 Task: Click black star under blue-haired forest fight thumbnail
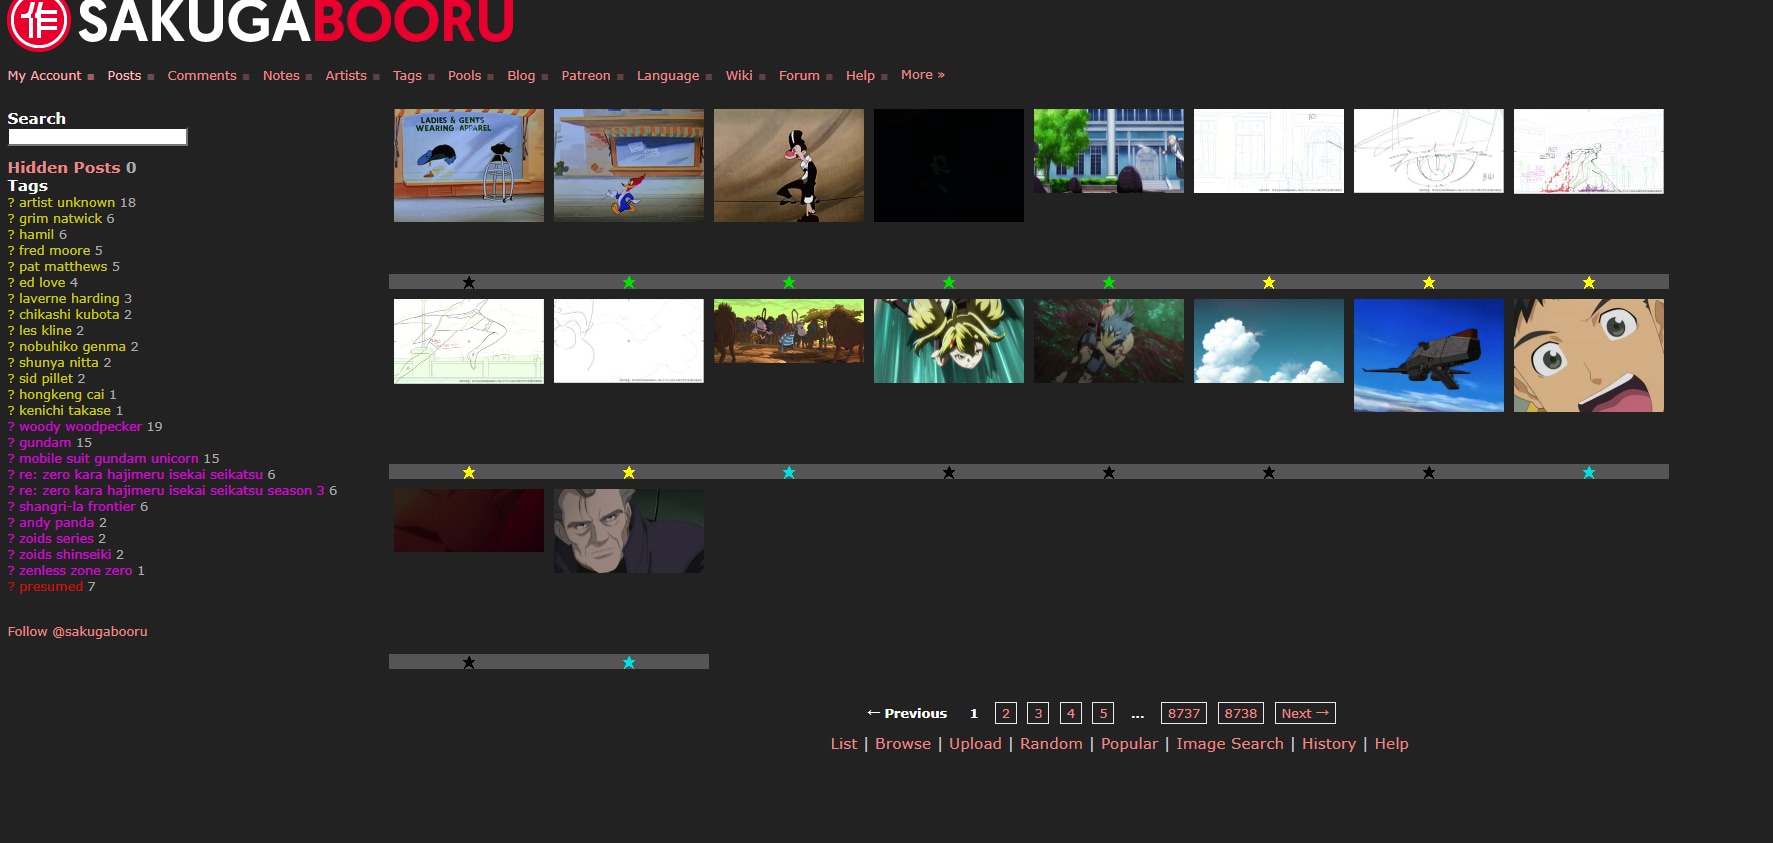pyautogui.click(x=1109, y=473)
